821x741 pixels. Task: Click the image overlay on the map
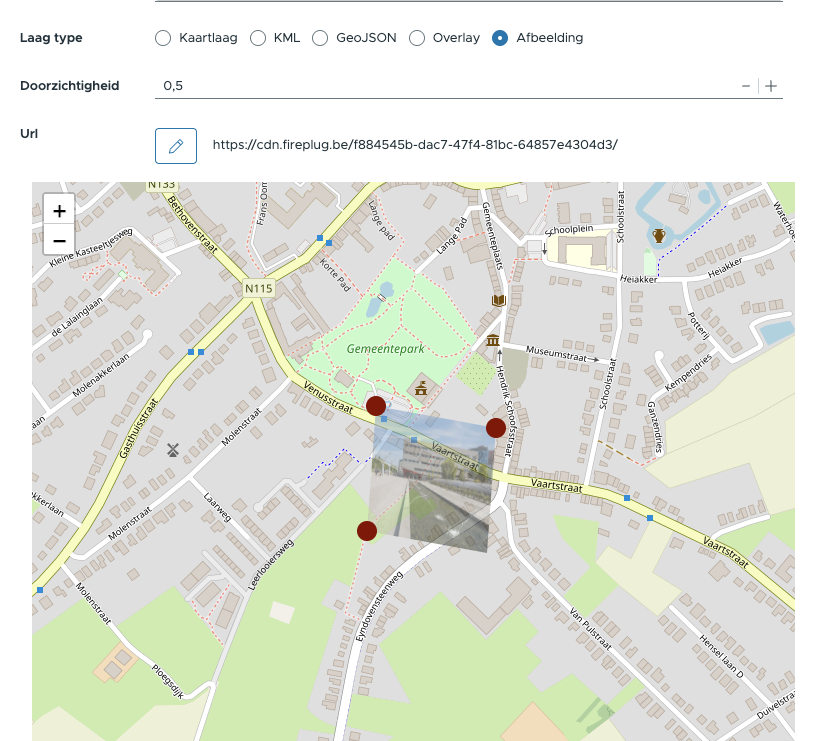(433, 480)
